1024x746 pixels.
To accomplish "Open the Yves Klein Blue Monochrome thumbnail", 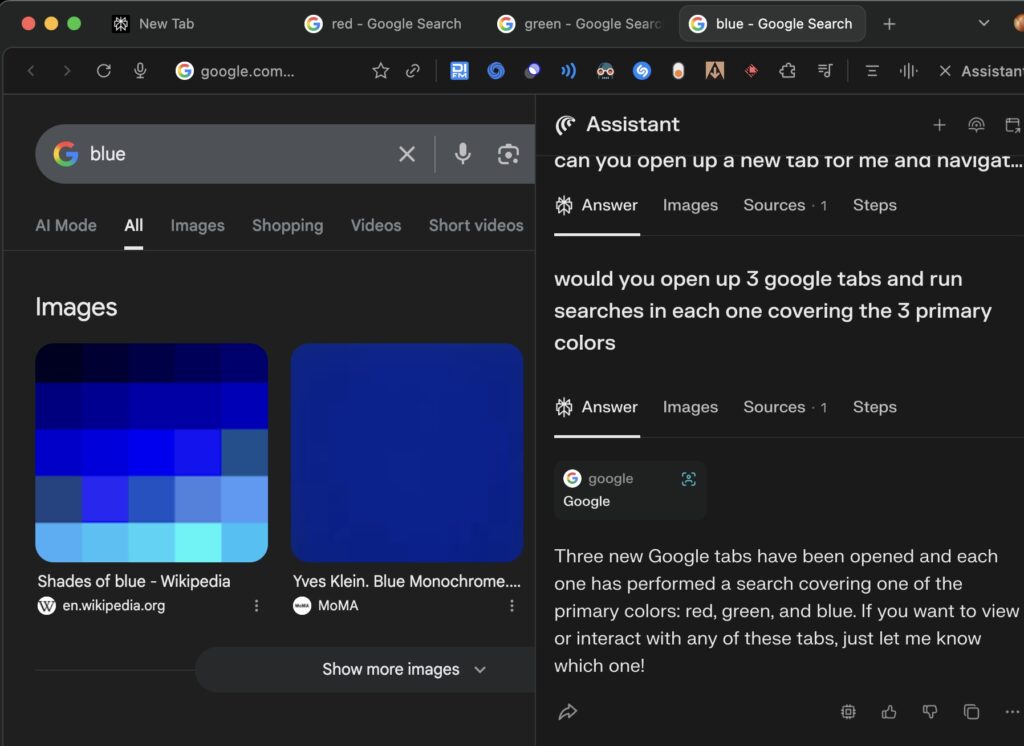I will 407,452.
